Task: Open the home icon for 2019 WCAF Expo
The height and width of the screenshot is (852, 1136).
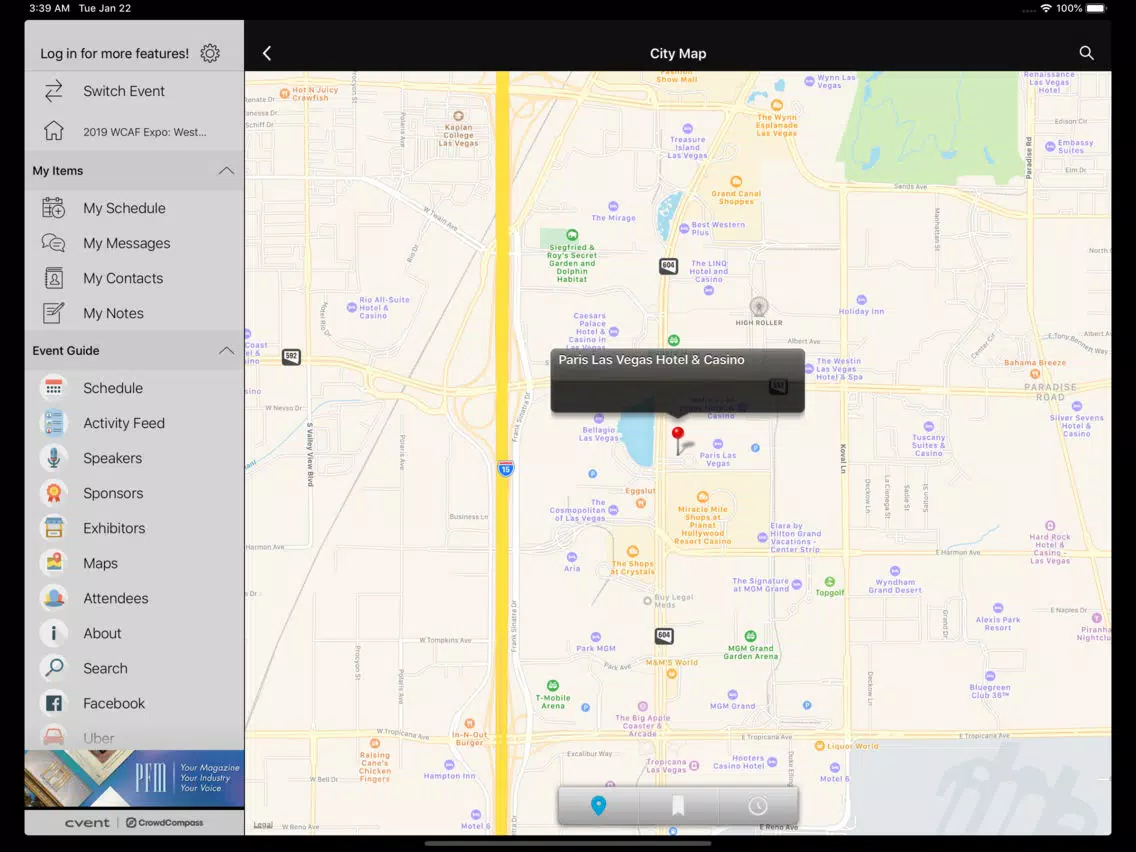Action: (54, 131)
